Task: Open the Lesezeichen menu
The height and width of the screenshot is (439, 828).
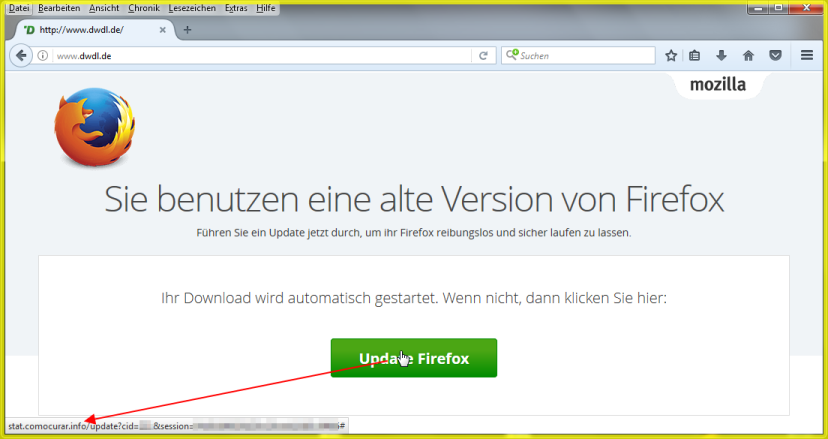Action: coord(192,8)
